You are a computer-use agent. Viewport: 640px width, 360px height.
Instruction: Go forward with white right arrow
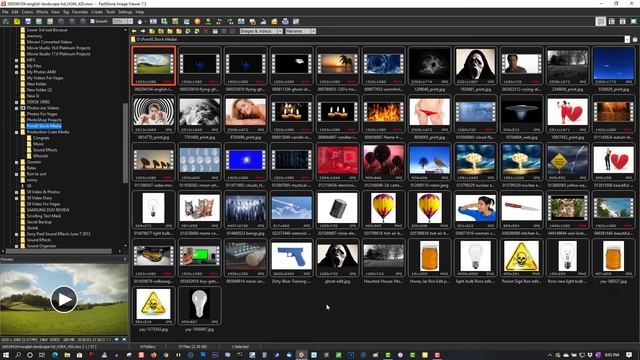[143, 31]
